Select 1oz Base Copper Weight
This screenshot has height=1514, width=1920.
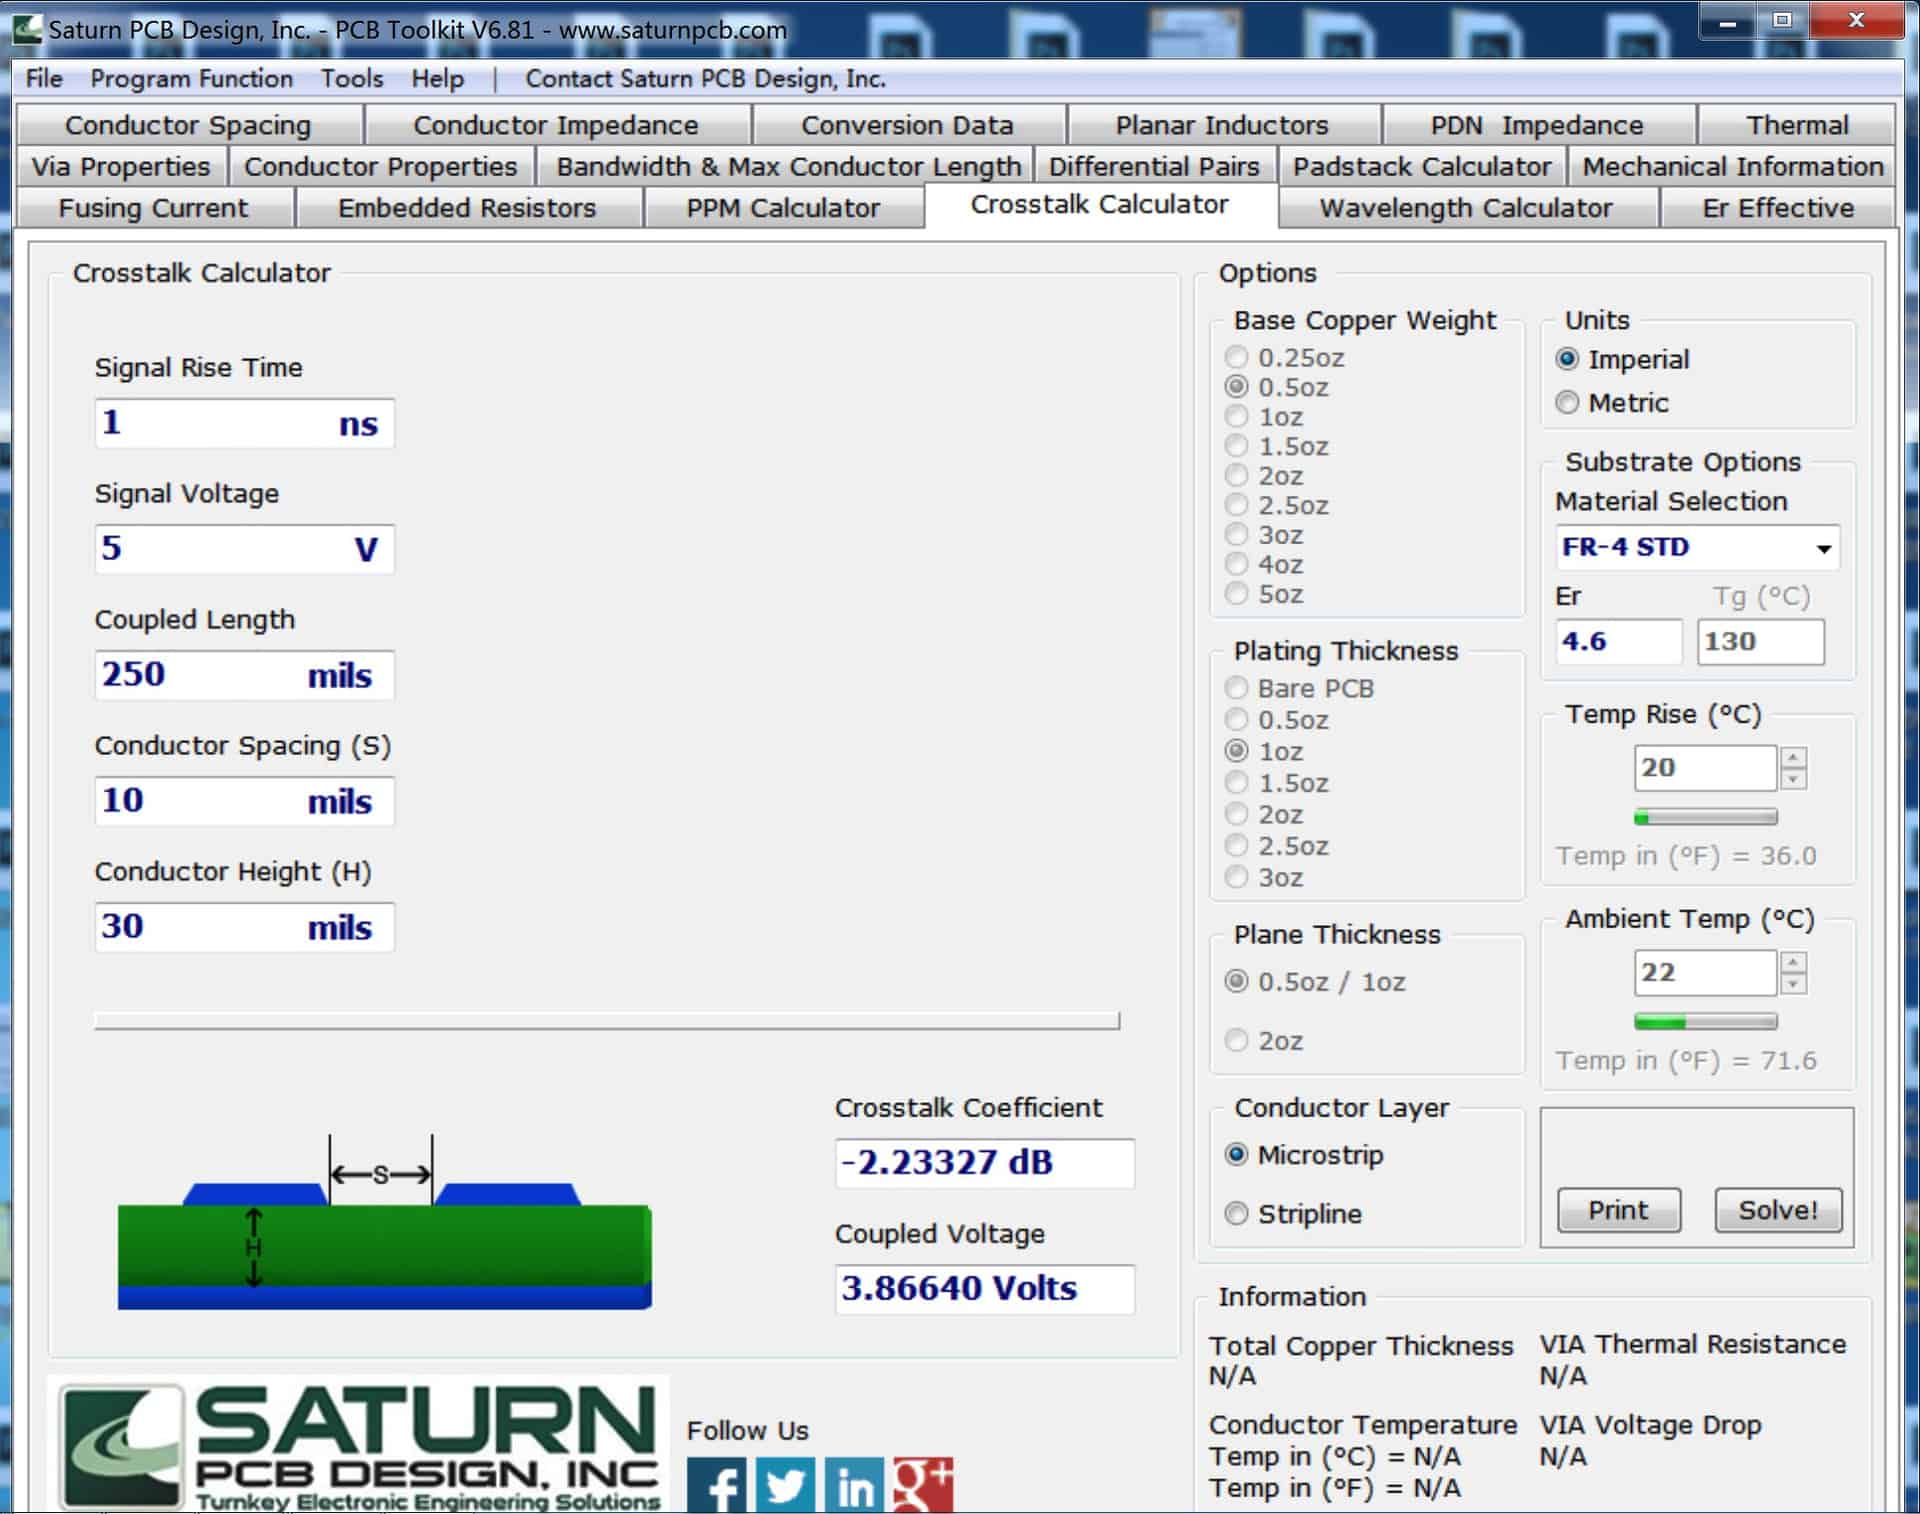(x=1237, y=417)
